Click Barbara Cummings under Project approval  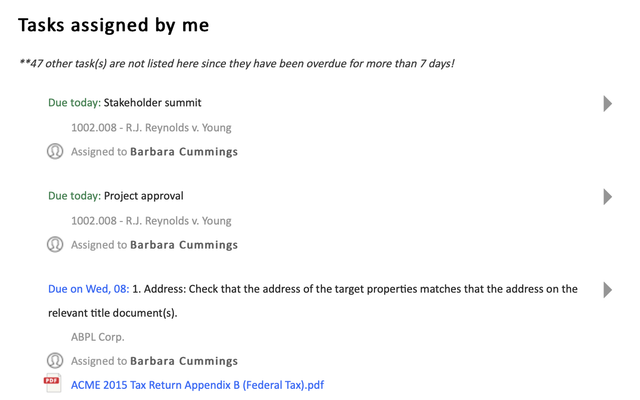(184, 245)
